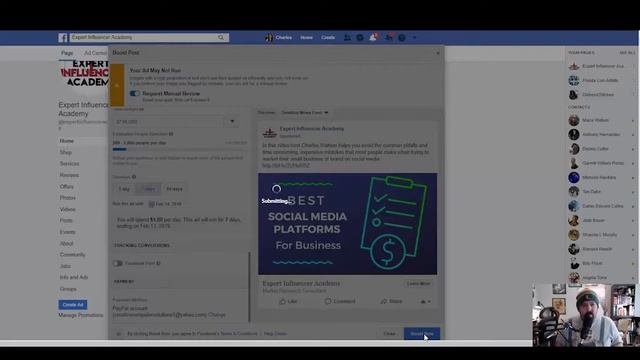Click See All beside Your Pages
This screenshot has height=360, width=640.
627,53
